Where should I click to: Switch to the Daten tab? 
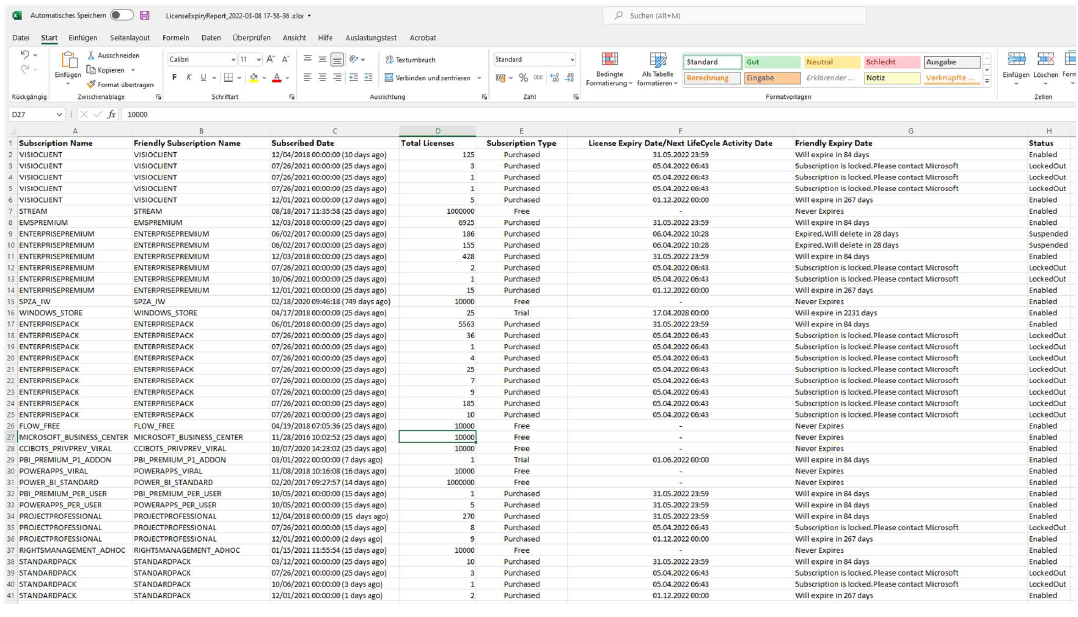pyautogui.click(x=211, y=38)
